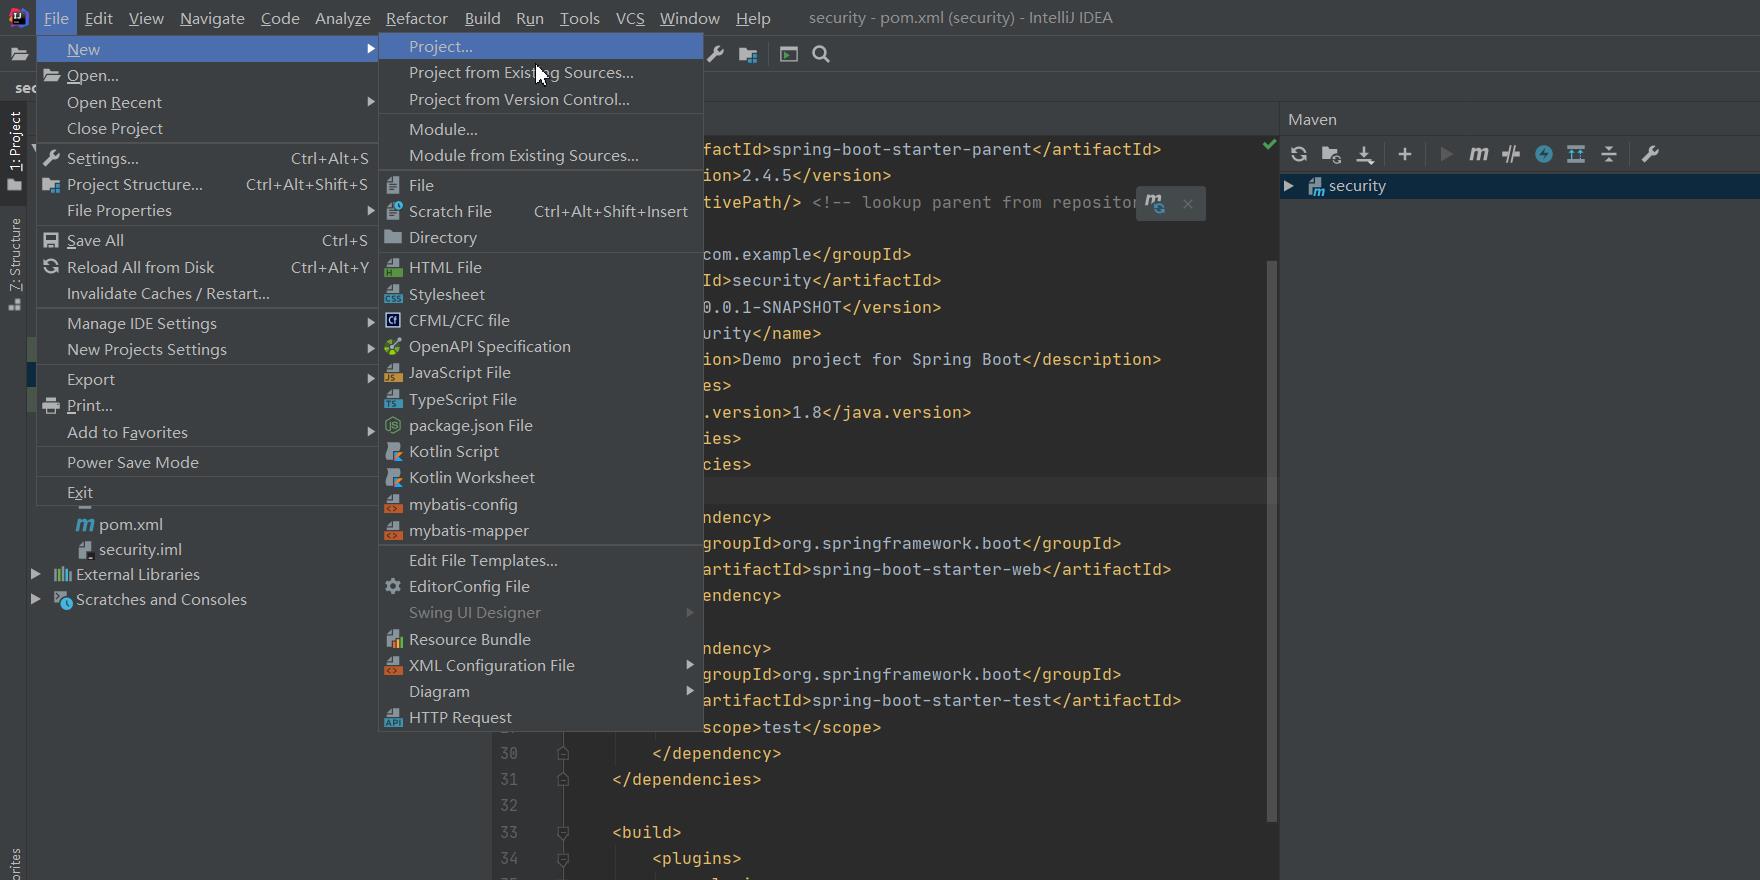1760x880 pixels.
Task: Open the Refactor menu in menu bar
Action: tap(416, 18)
